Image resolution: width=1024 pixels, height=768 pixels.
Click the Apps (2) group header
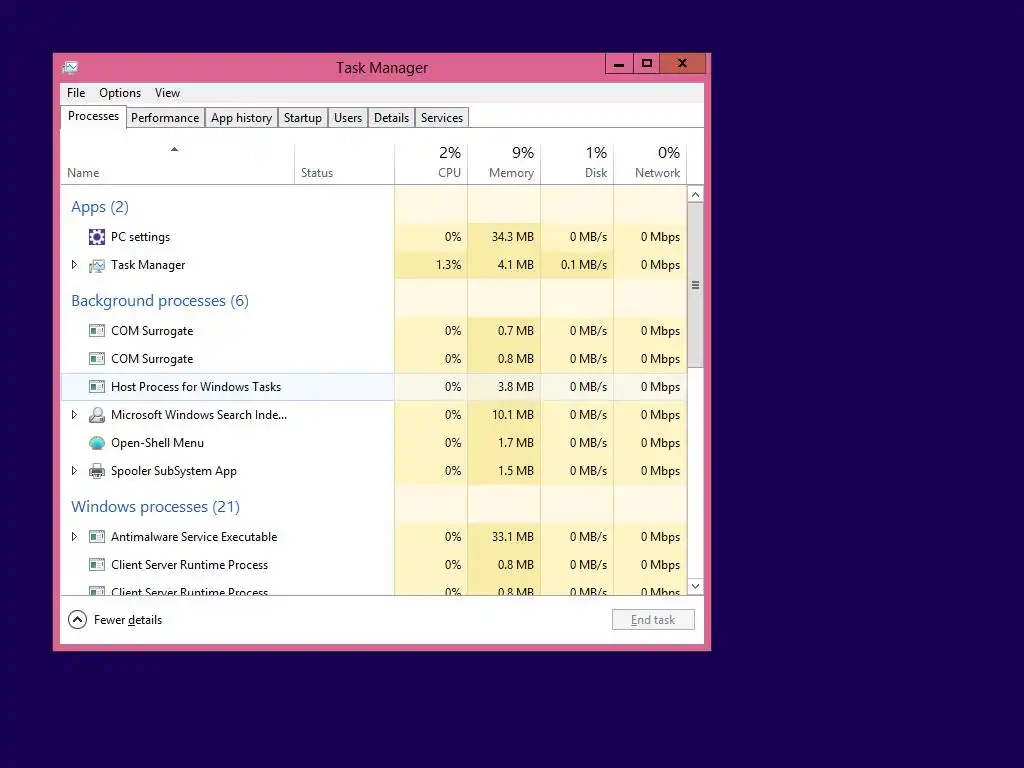click(100, 207)
